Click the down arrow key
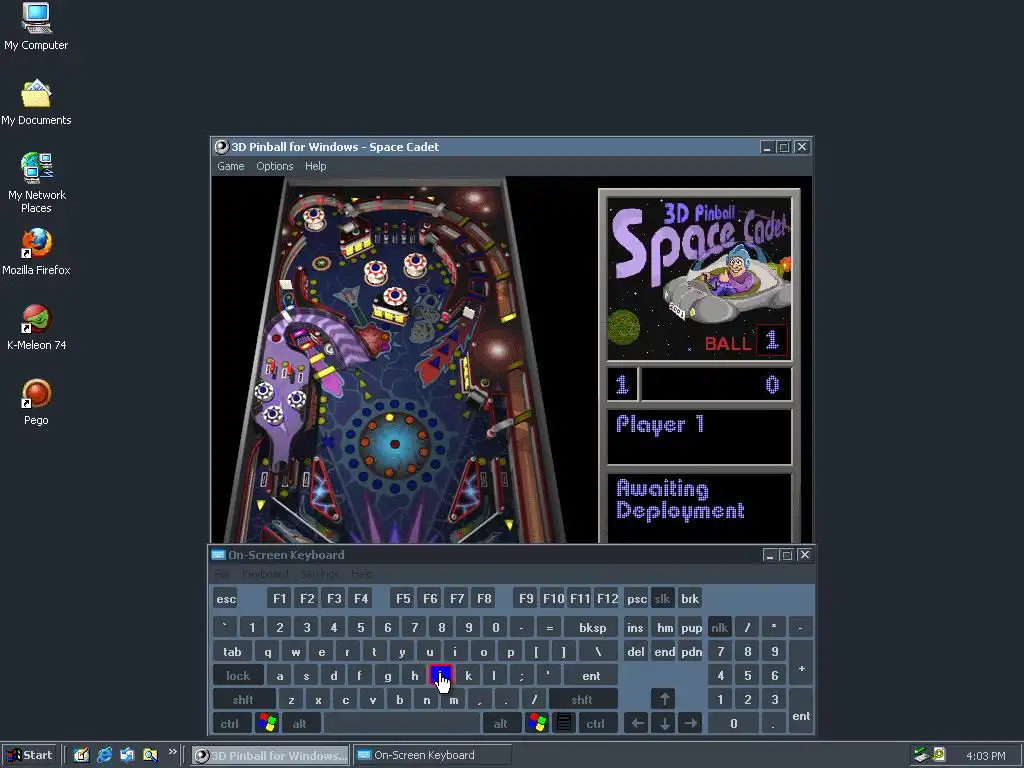This screenshot has height=768, width=1024. 664,724
